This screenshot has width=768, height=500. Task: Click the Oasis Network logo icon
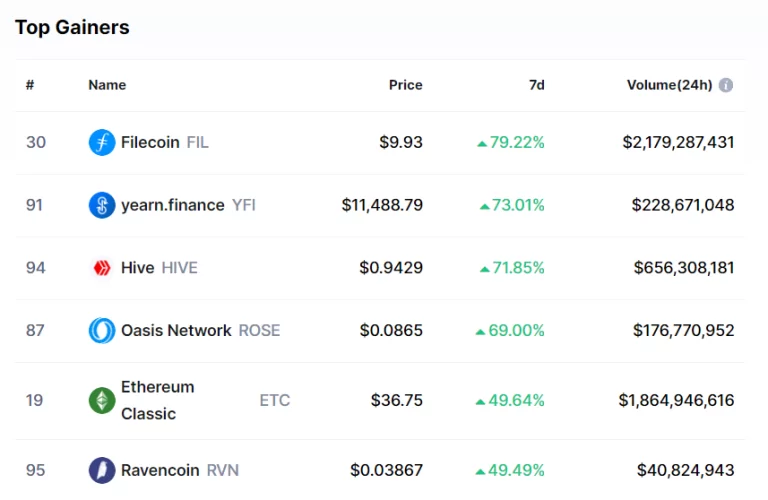click(x=102, y=330)
